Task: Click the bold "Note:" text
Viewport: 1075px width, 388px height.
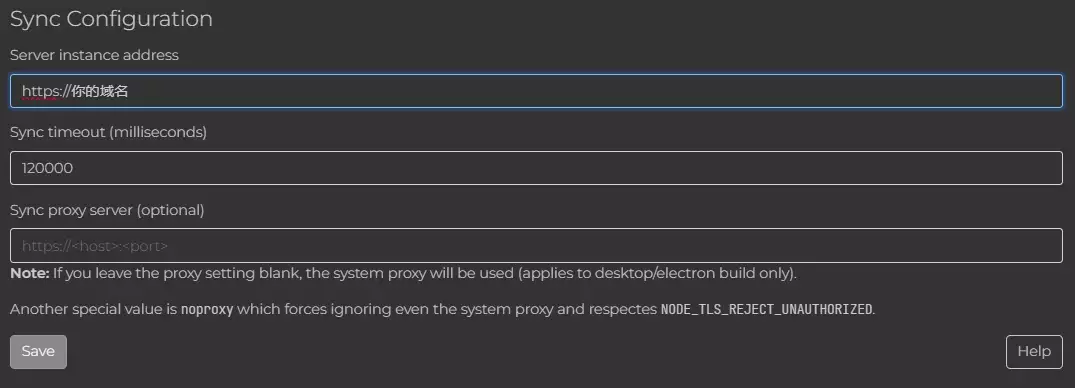Action: pos(29,274)
